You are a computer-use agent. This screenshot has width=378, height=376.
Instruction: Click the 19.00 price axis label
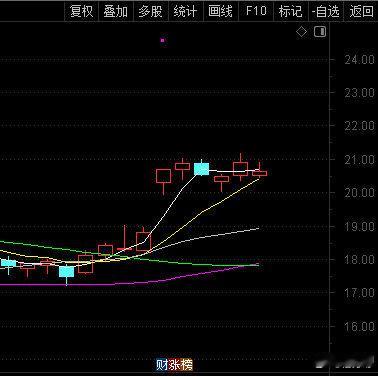point(359,227)
